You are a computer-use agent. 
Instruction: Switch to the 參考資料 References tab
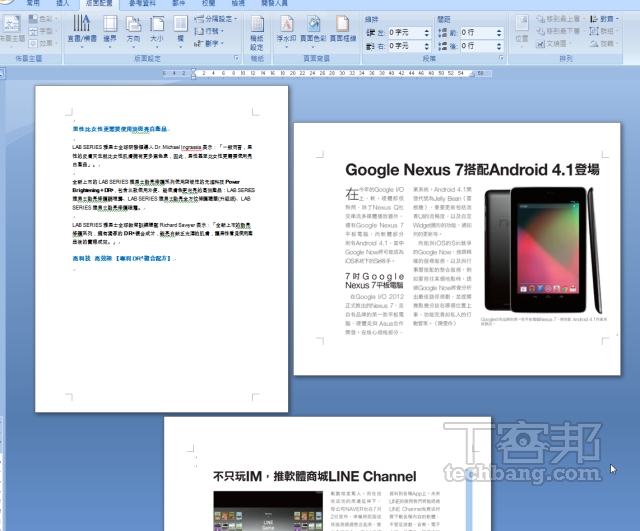click(142, 3)
